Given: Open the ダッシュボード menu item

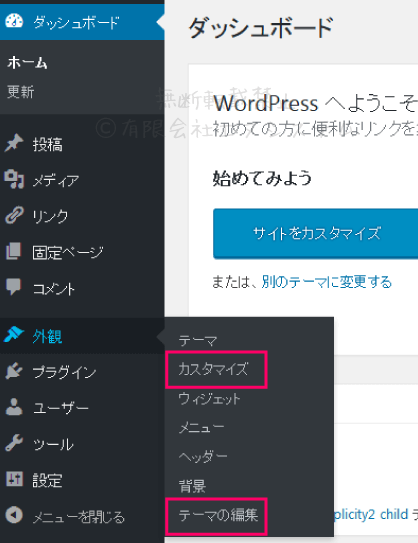Looking at the screenshot, I should 82,21.
